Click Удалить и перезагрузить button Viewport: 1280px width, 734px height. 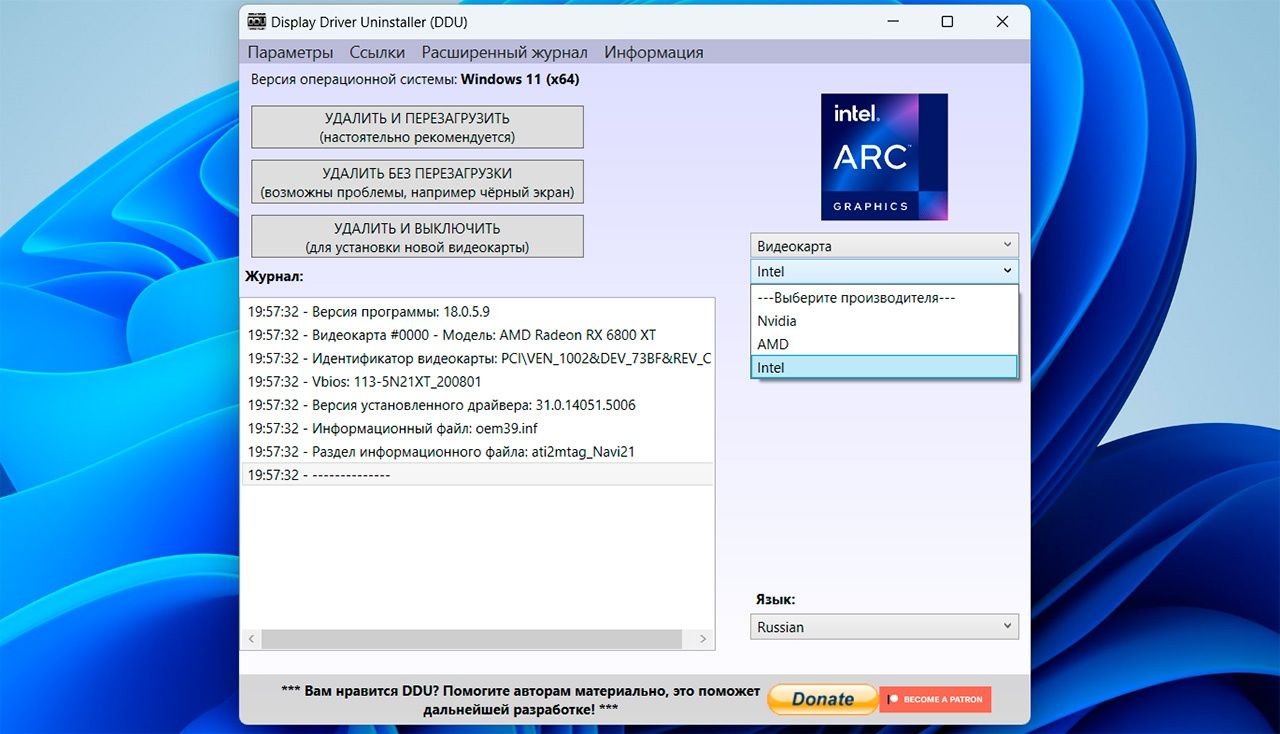(417, 127)
